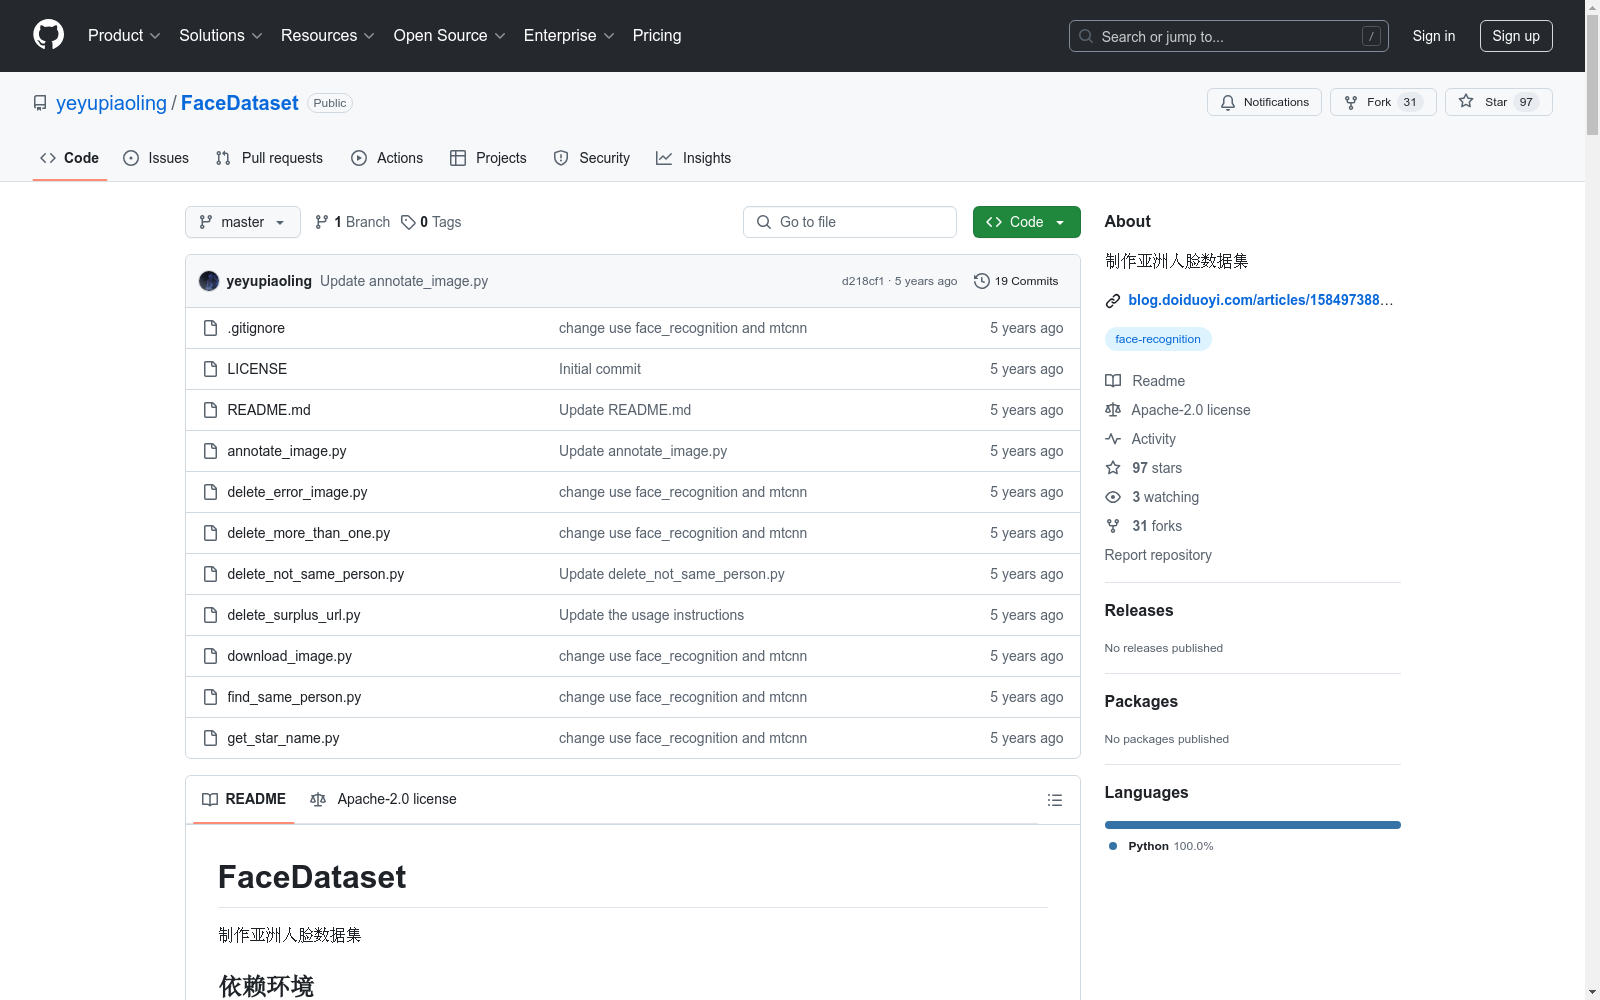Click the repository icon beside the repo name
This screenshot has height=1000, width=1600.
[40, 103]
